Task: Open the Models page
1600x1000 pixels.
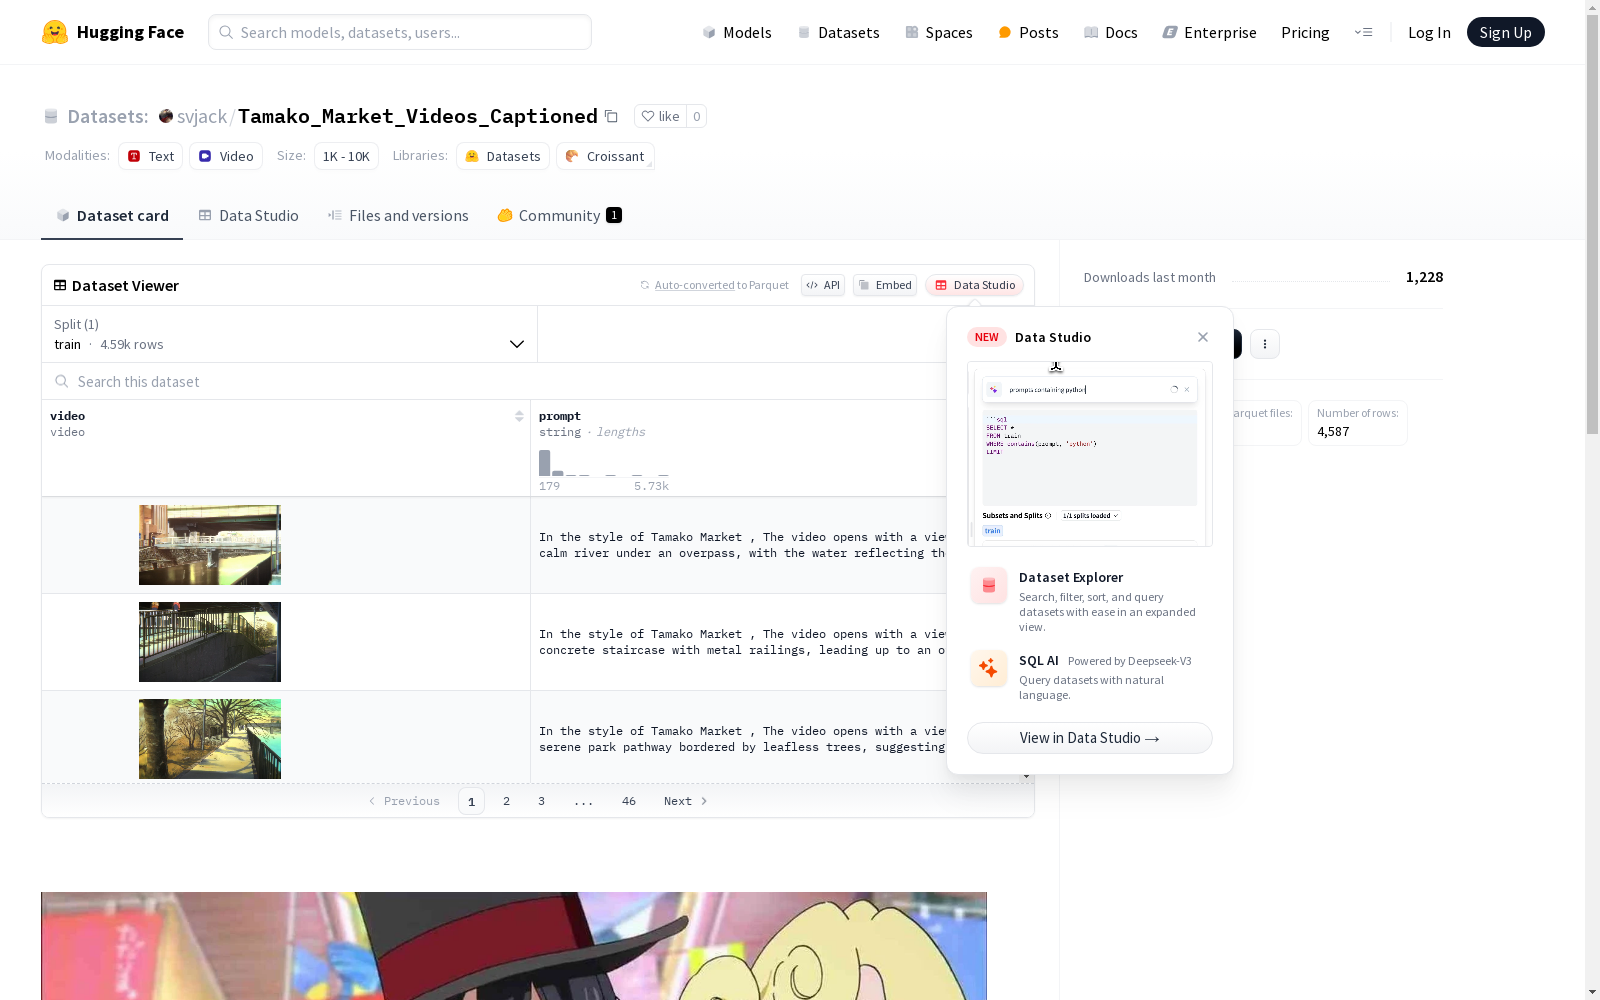Action: point(737,32)
